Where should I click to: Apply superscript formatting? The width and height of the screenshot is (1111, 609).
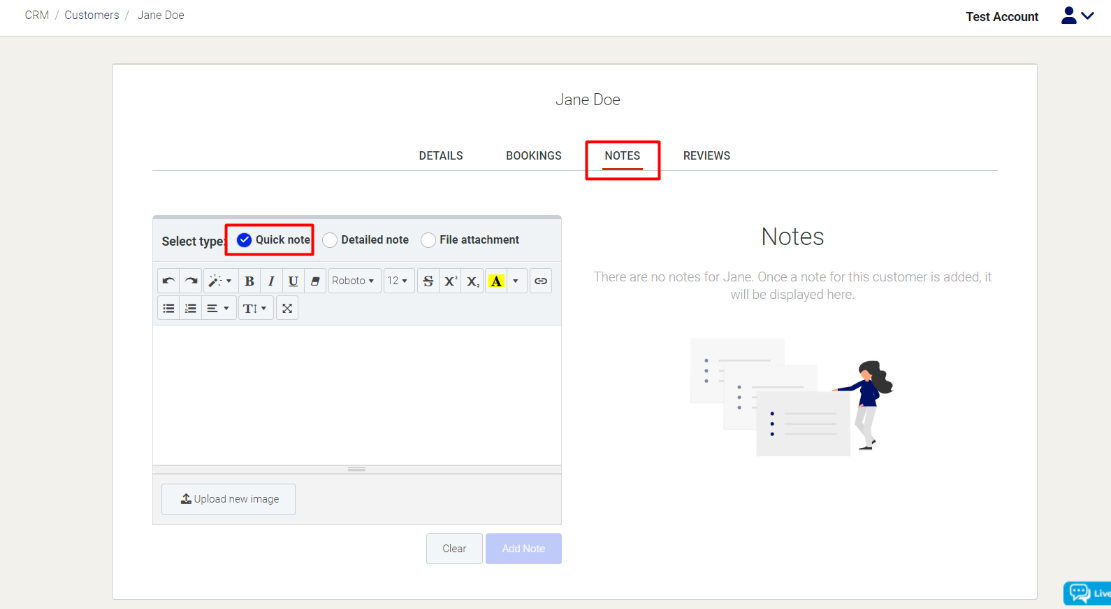(x=450, y=280)
